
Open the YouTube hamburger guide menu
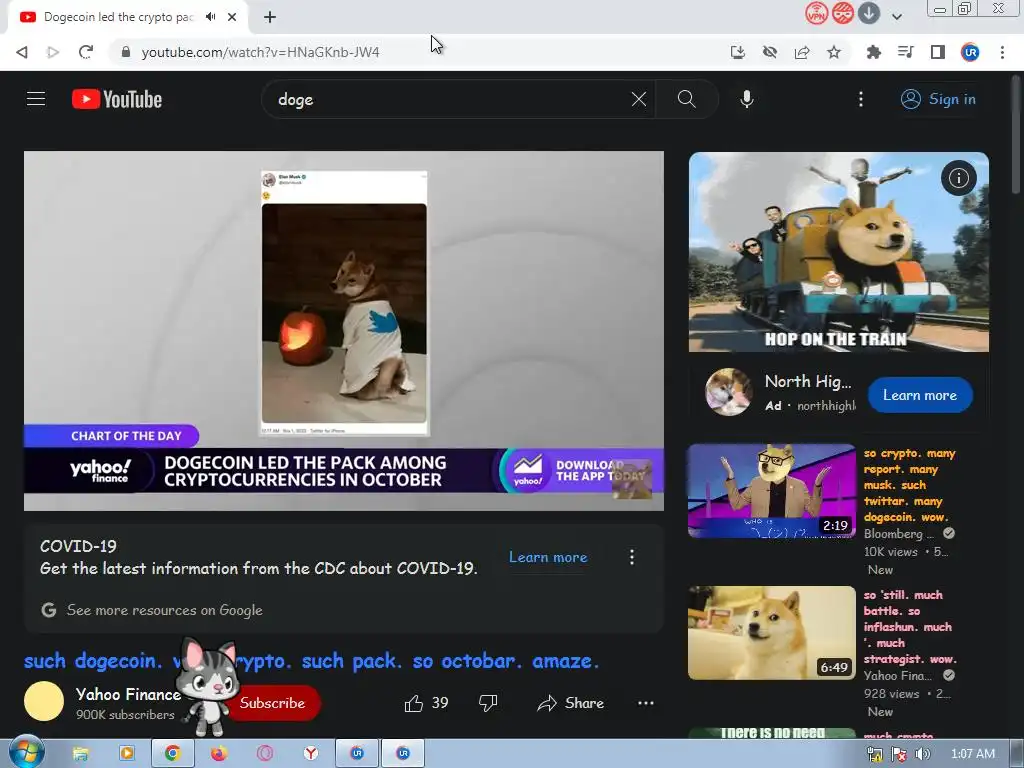point(36,99)
